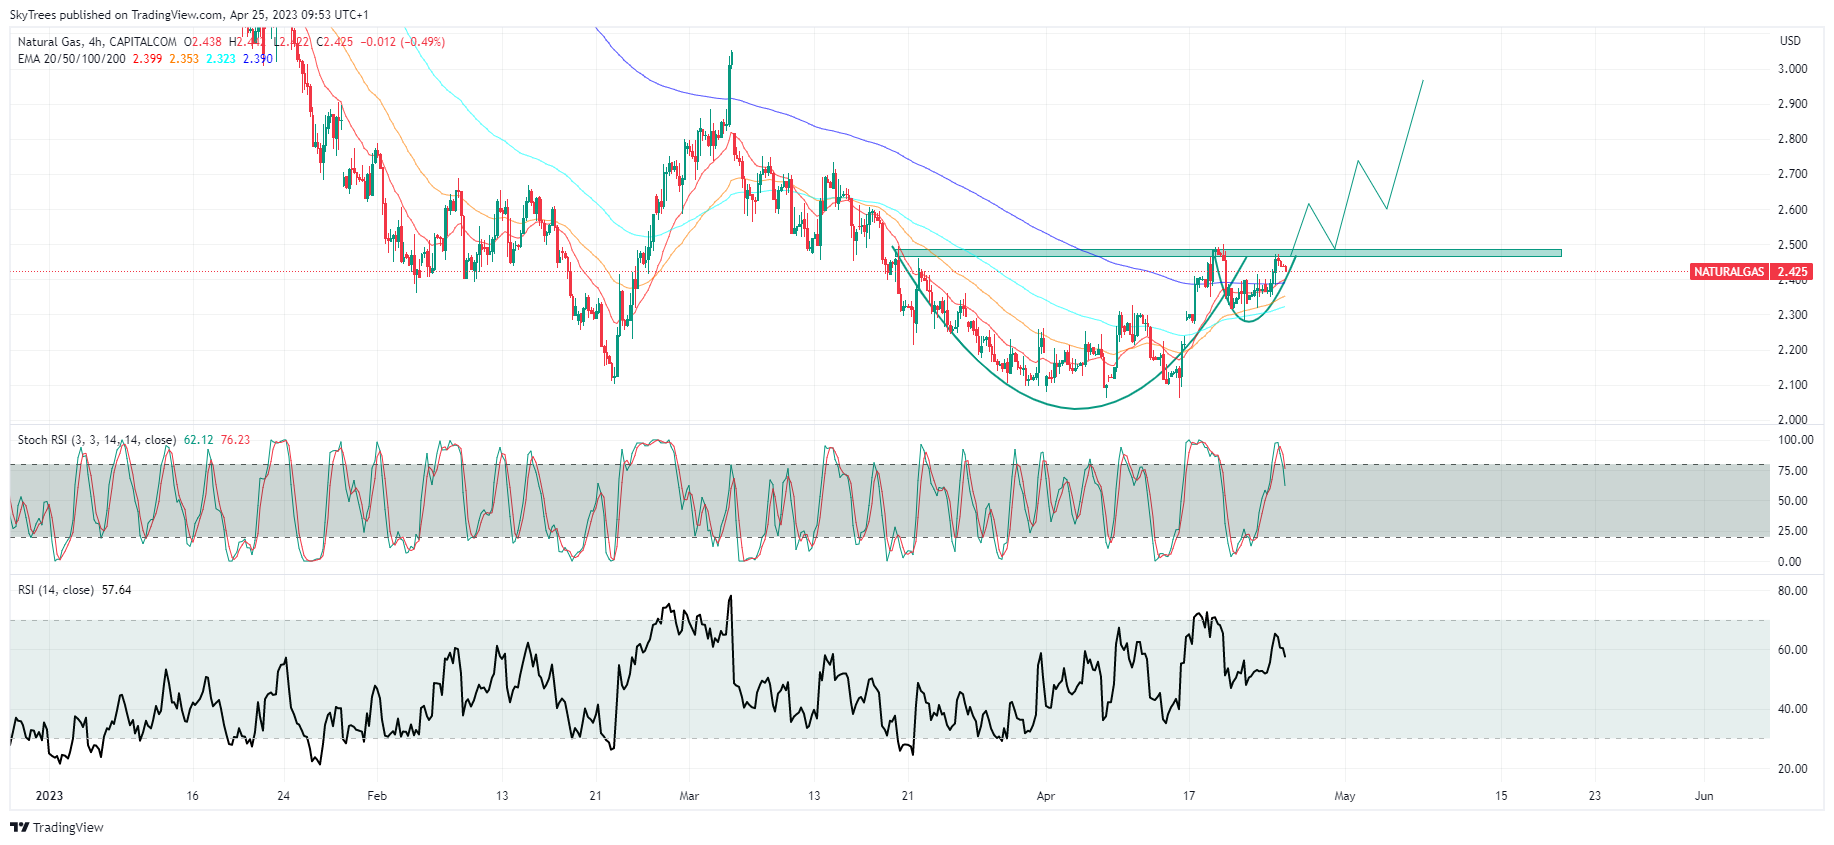This screenshot has width=1834, height=845.
Task: Click the 17 date label on the time axis
Action: click(x=1189, y=796)
